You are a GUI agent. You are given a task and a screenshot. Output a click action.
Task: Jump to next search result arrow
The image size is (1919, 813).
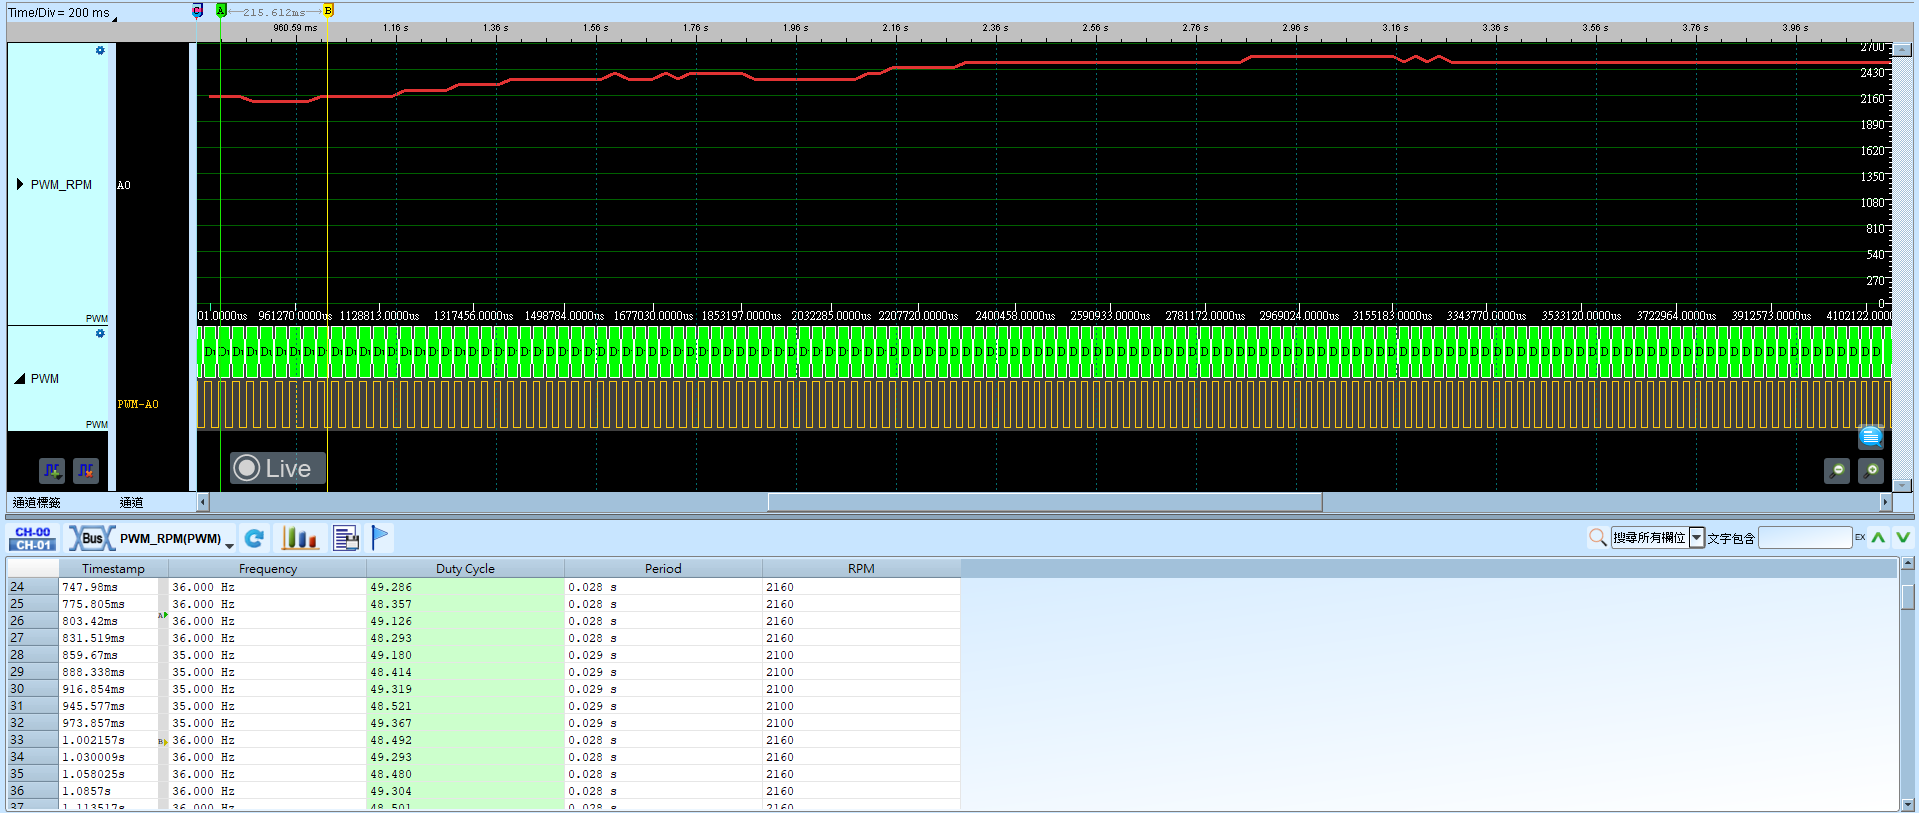(1903, 538)
